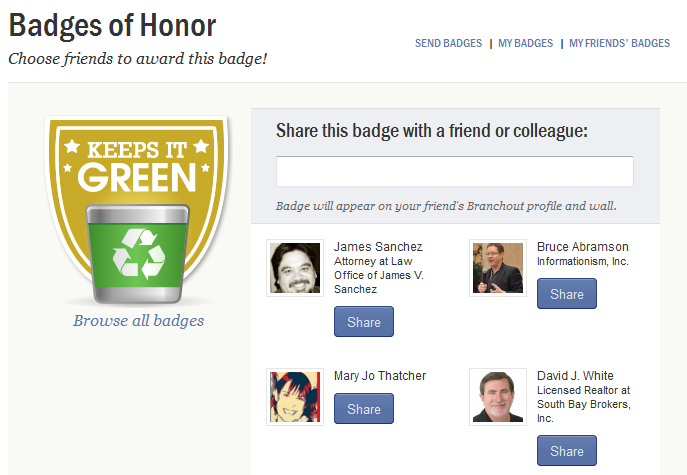Go to Send Badges section
Screen dimensions: 687x475
coord(448,43)
